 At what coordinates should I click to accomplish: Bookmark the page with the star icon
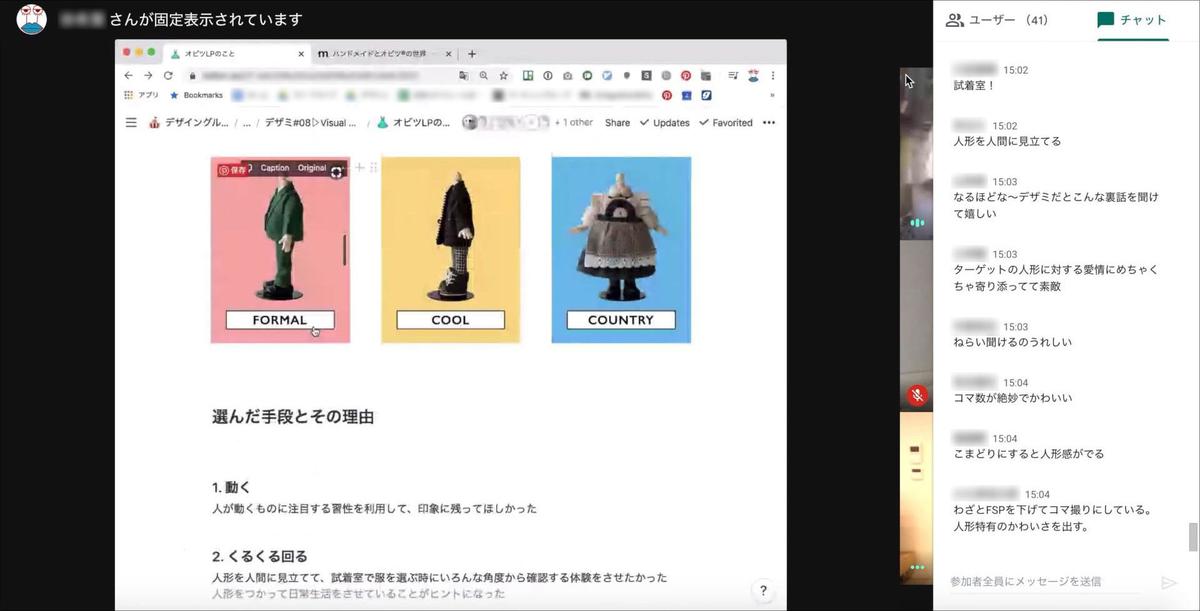[503, 75]
